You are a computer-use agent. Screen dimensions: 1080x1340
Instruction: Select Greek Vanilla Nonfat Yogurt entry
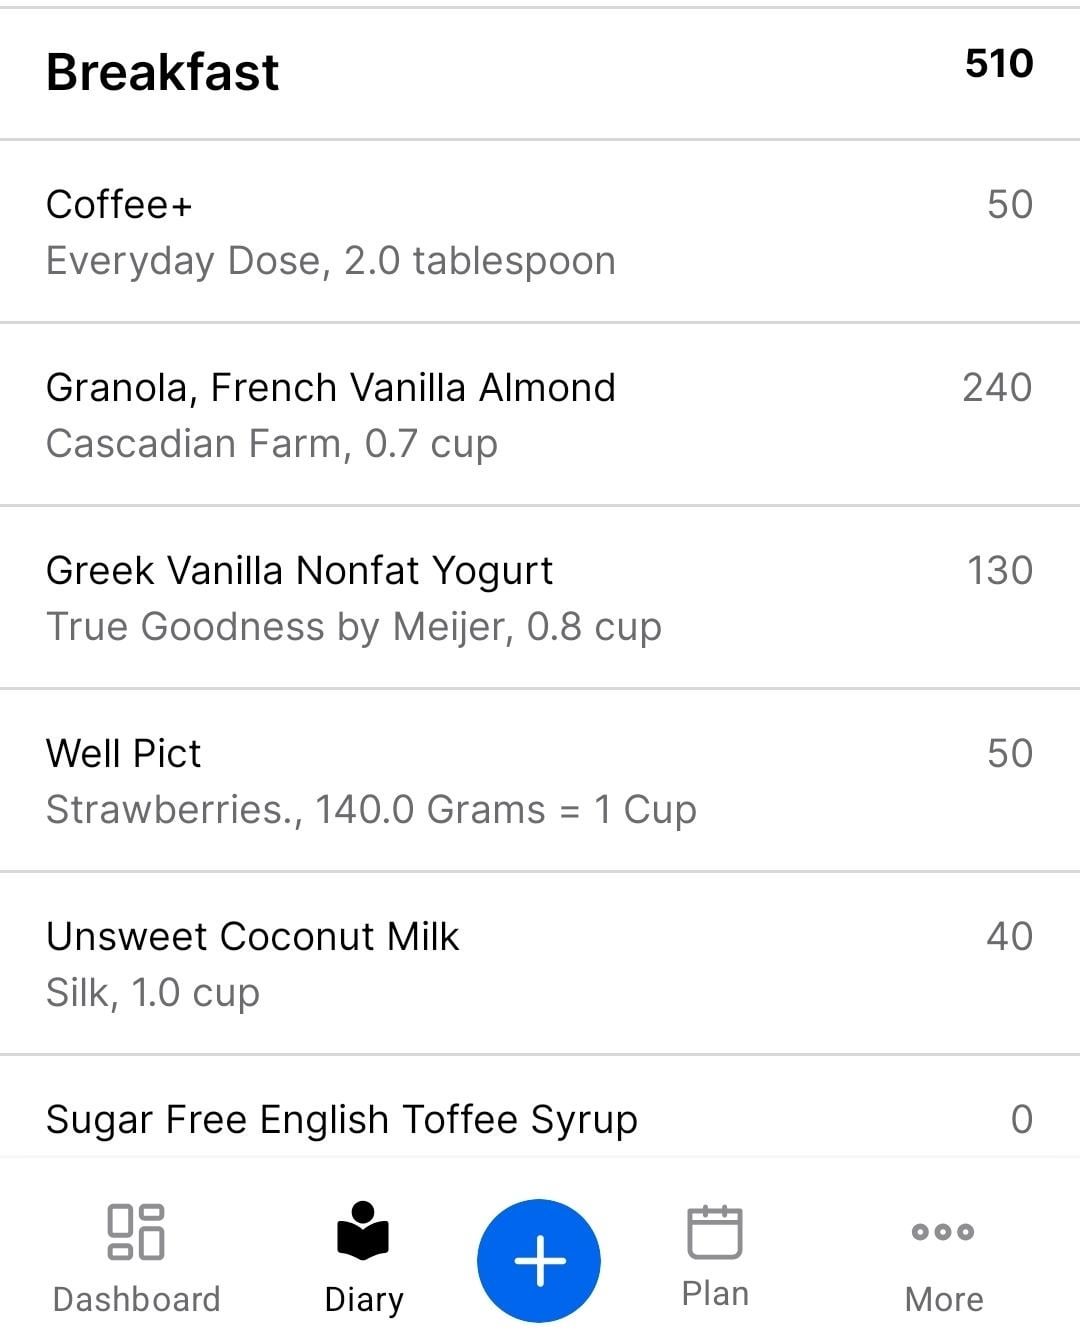click(x=540, y=597)
